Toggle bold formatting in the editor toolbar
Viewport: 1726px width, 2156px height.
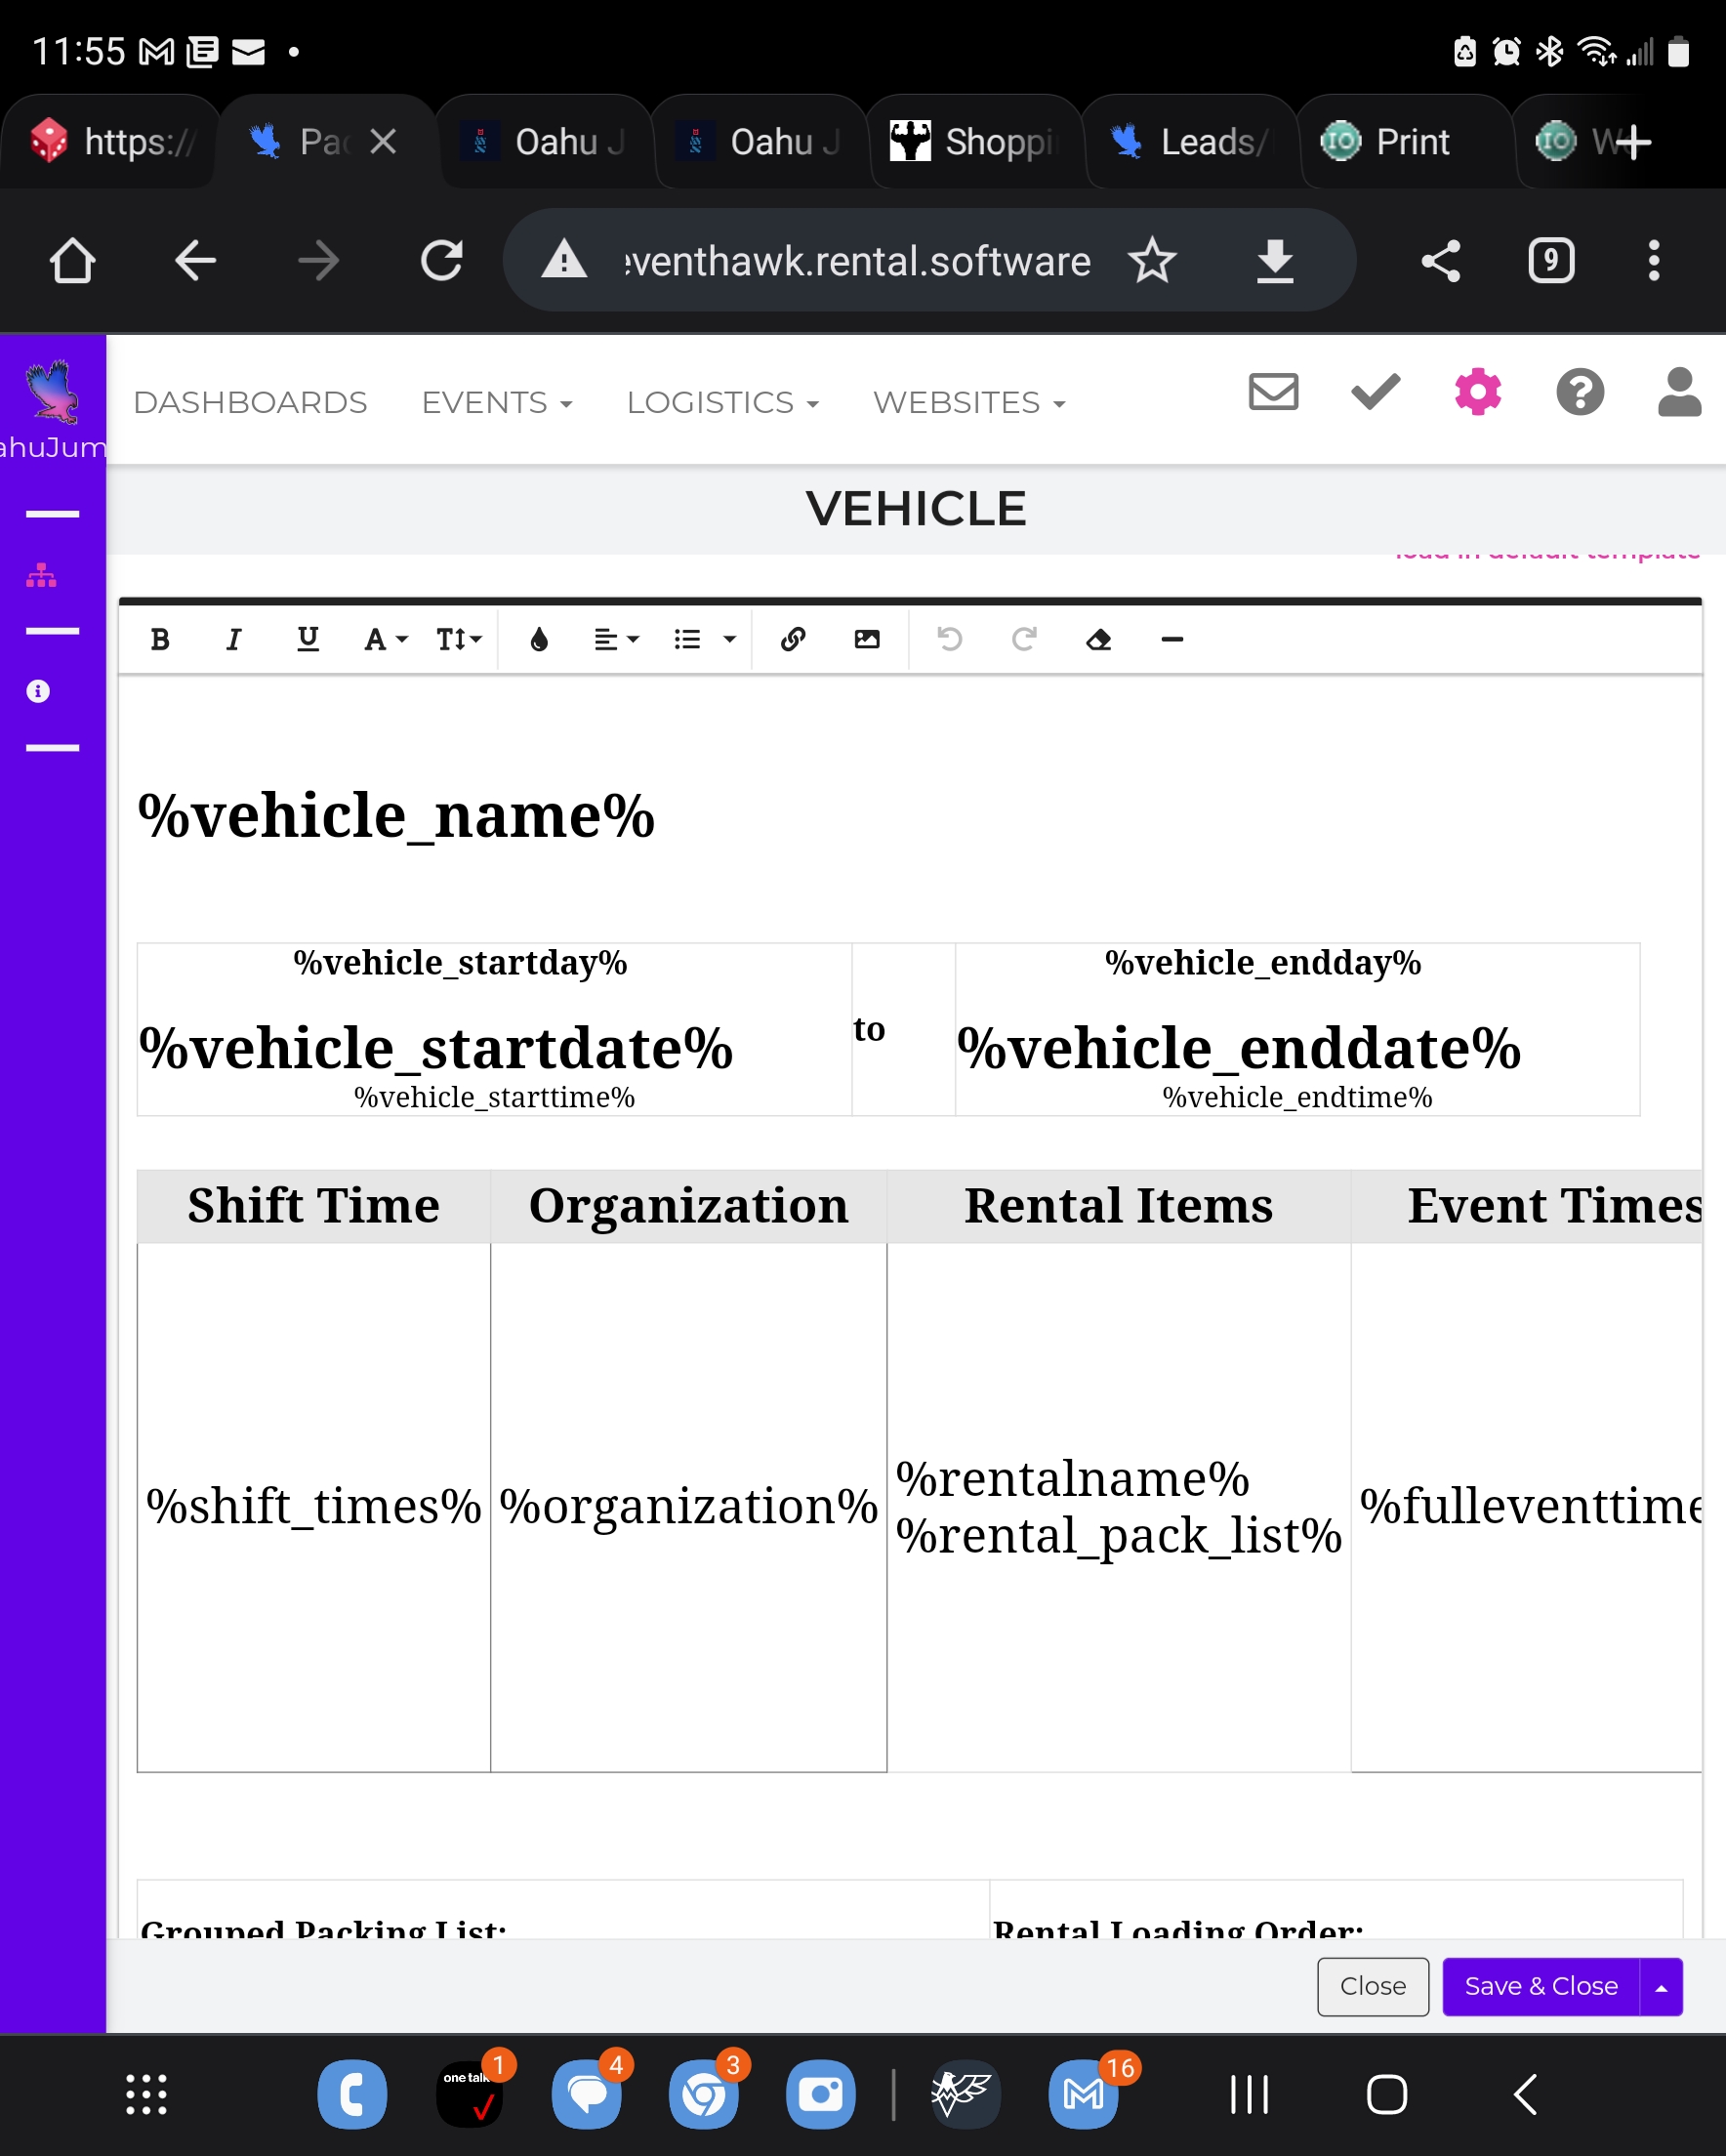click(160, 639)
